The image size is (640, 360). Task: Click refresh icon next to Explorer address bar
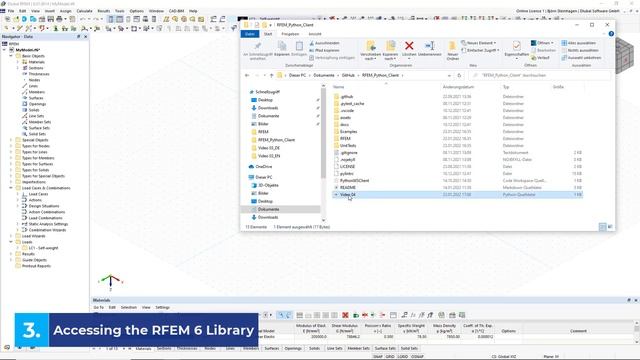[459, 76]
